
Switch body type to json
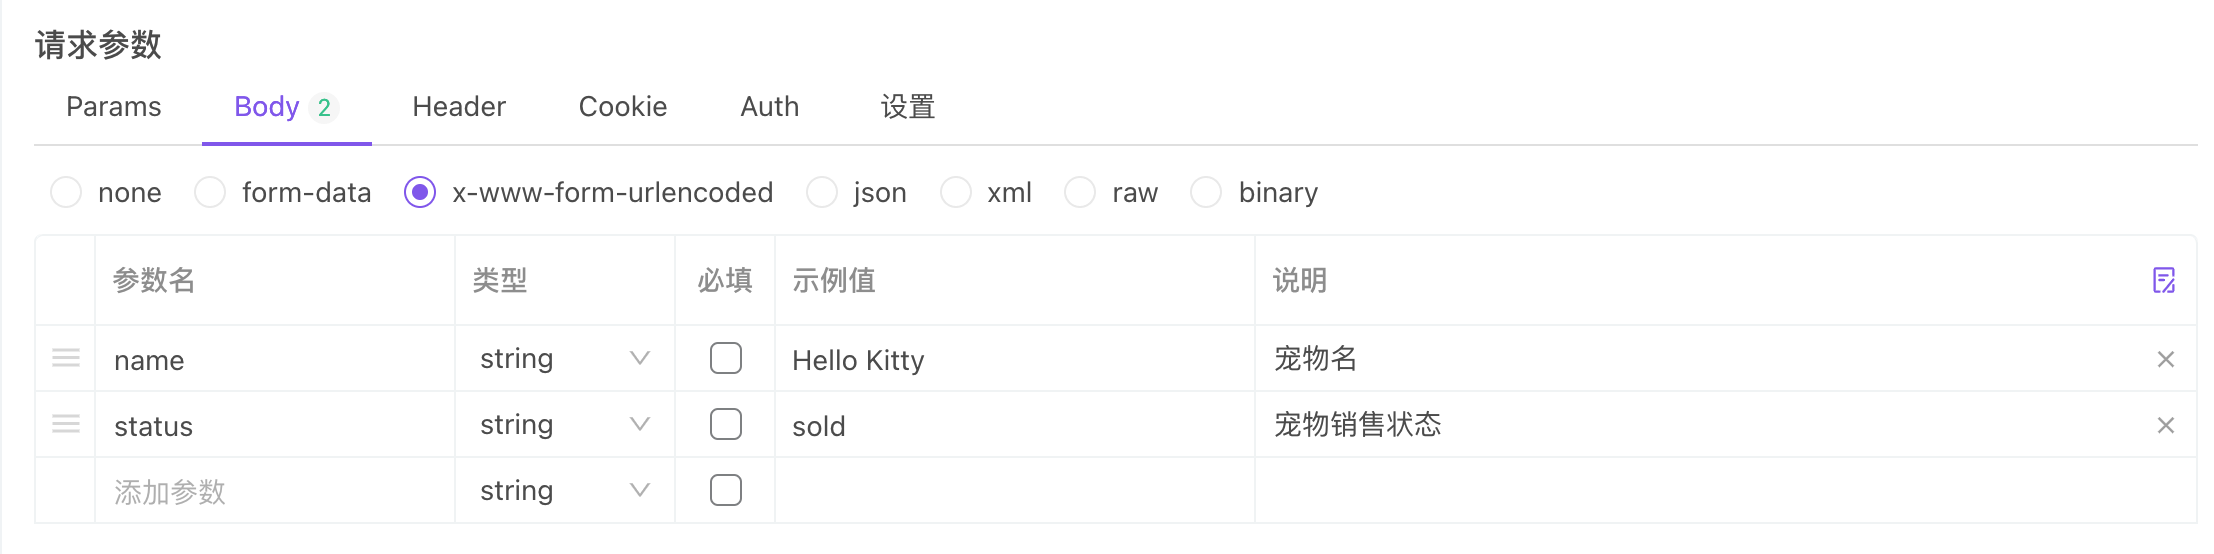822,192
